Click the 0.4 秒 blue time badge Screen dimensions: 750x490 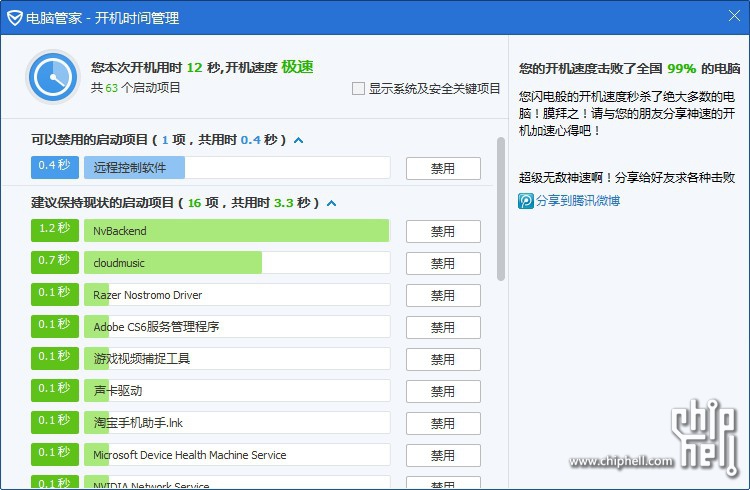click(x=55, y=167)
